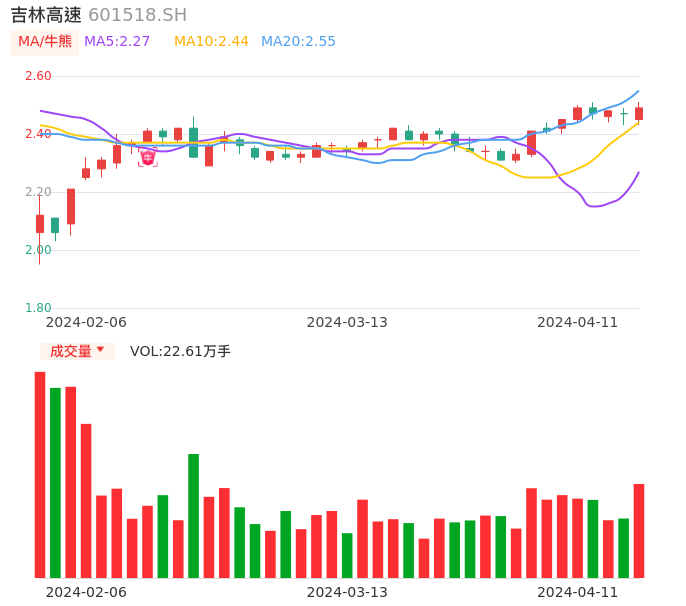Click the MA10:2.44 legend label

point(211,42)
